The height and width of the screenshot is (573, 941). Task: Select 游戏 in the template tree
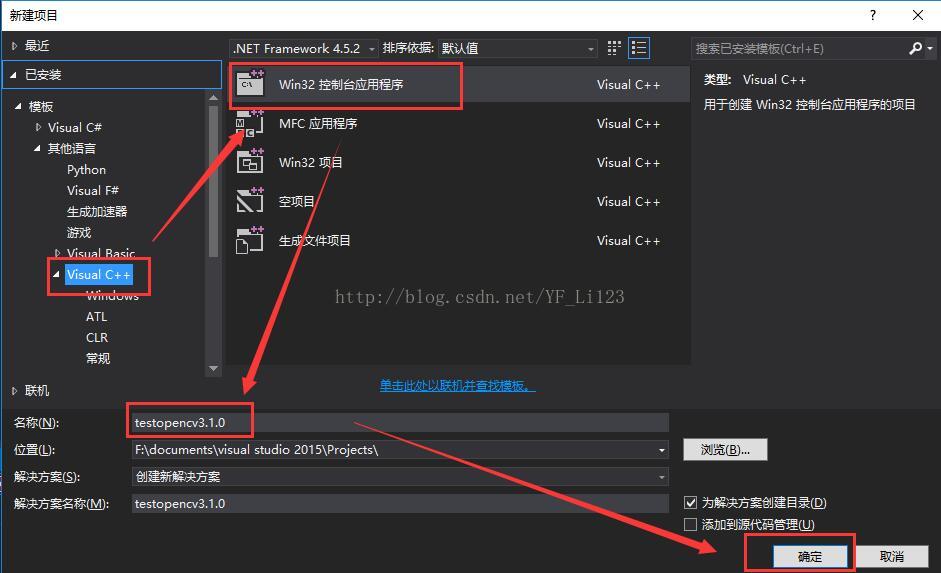click(79, 233)
